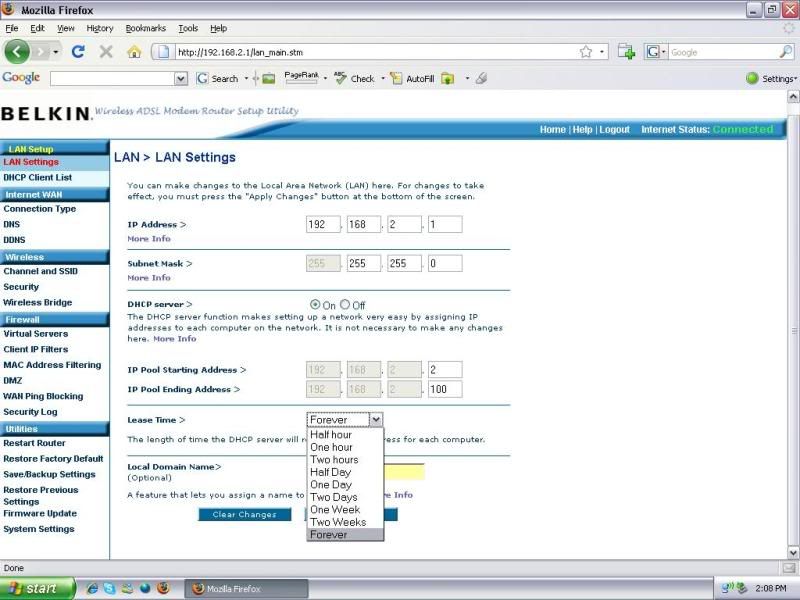
Task: Click the Windows Start button
Action: (x=37, y=588)
